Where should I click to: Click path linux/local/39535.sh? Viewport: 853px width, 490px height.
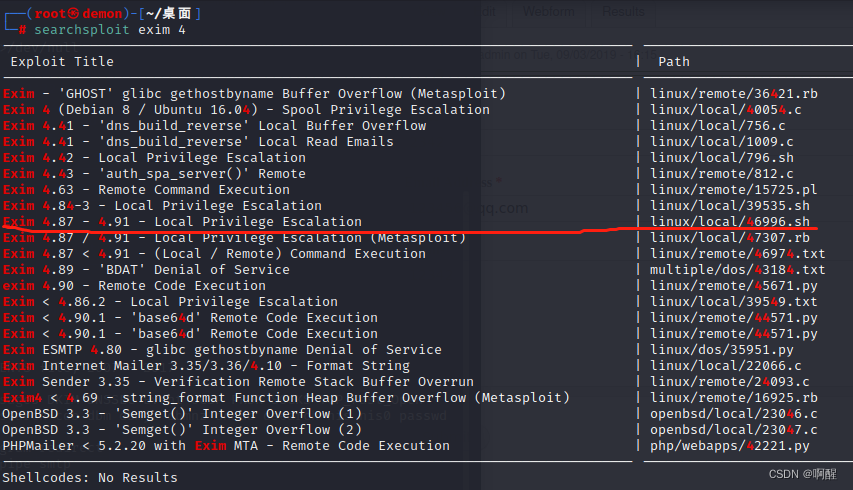(730, 206)
